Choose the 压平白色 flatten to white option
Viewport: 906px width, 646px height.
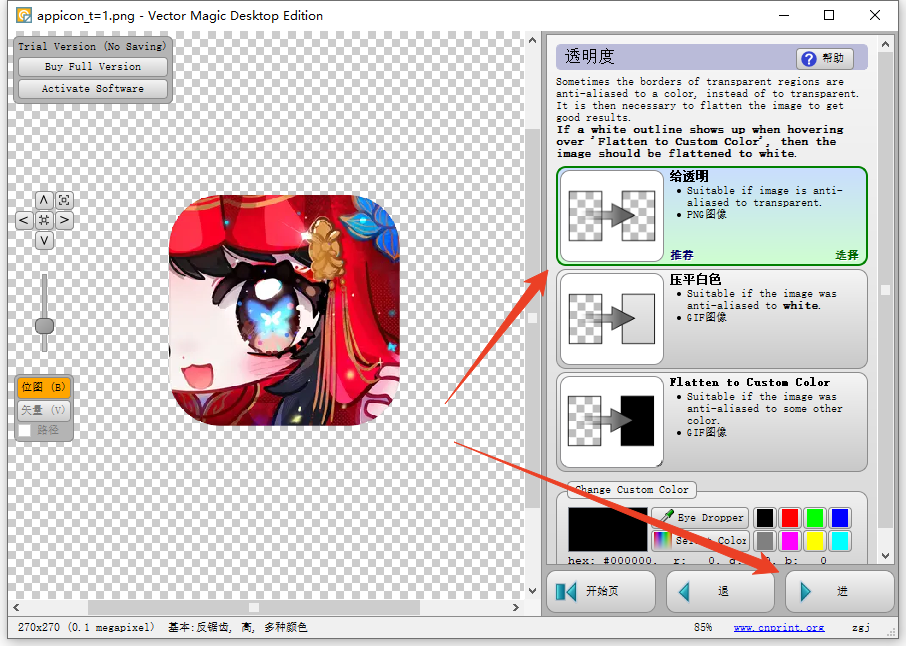click(x=711, y=319)
